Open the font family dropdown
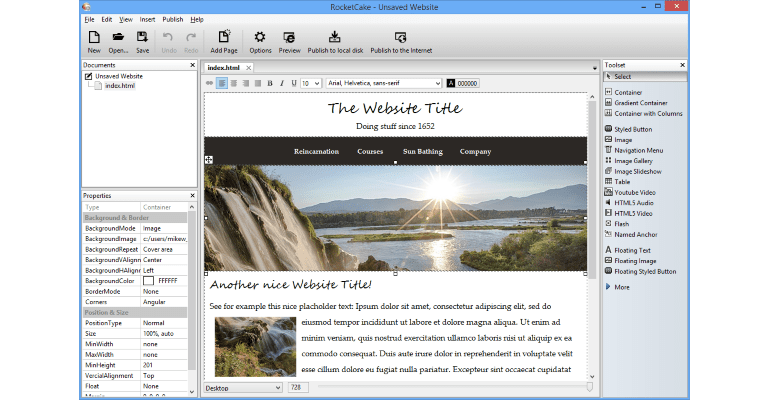 click(383, 83)
